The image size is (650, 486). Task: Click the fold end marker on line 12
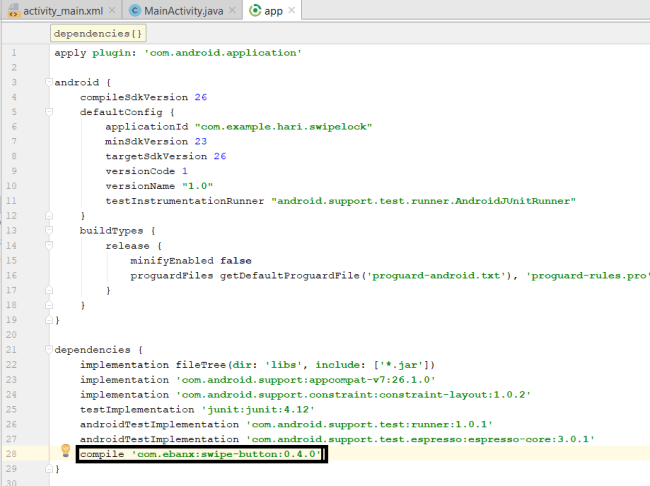[x=49, y=216]
